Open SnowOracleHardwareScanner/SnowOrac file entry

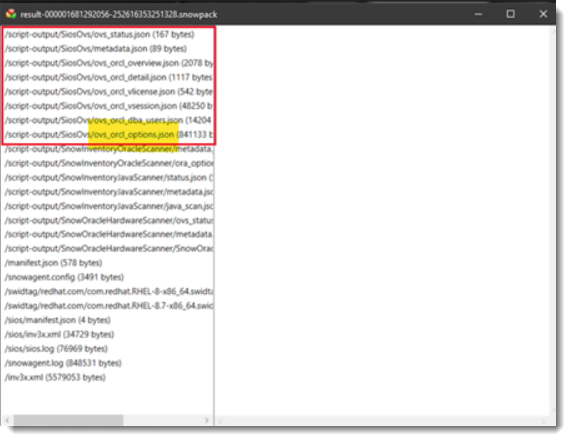click(109, 249)
